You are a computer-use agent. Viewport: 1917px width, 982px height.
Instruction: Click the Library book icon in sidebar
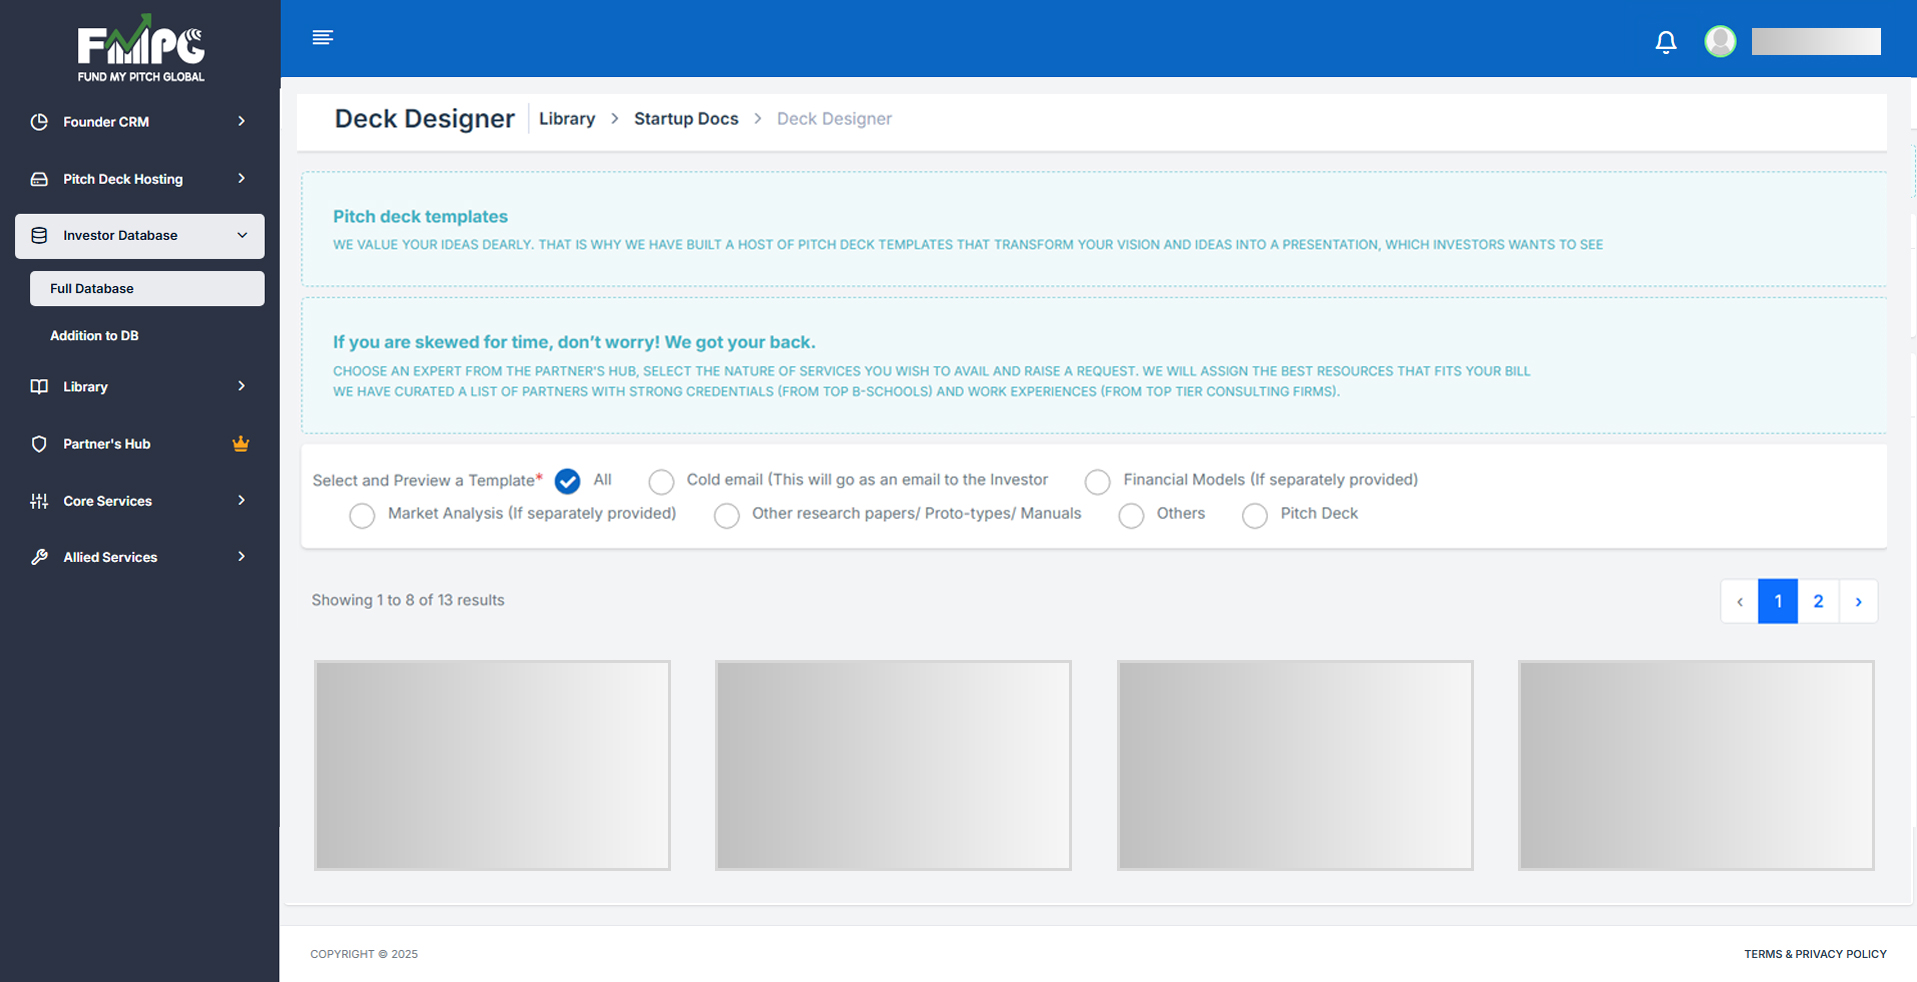click(39, 387)
